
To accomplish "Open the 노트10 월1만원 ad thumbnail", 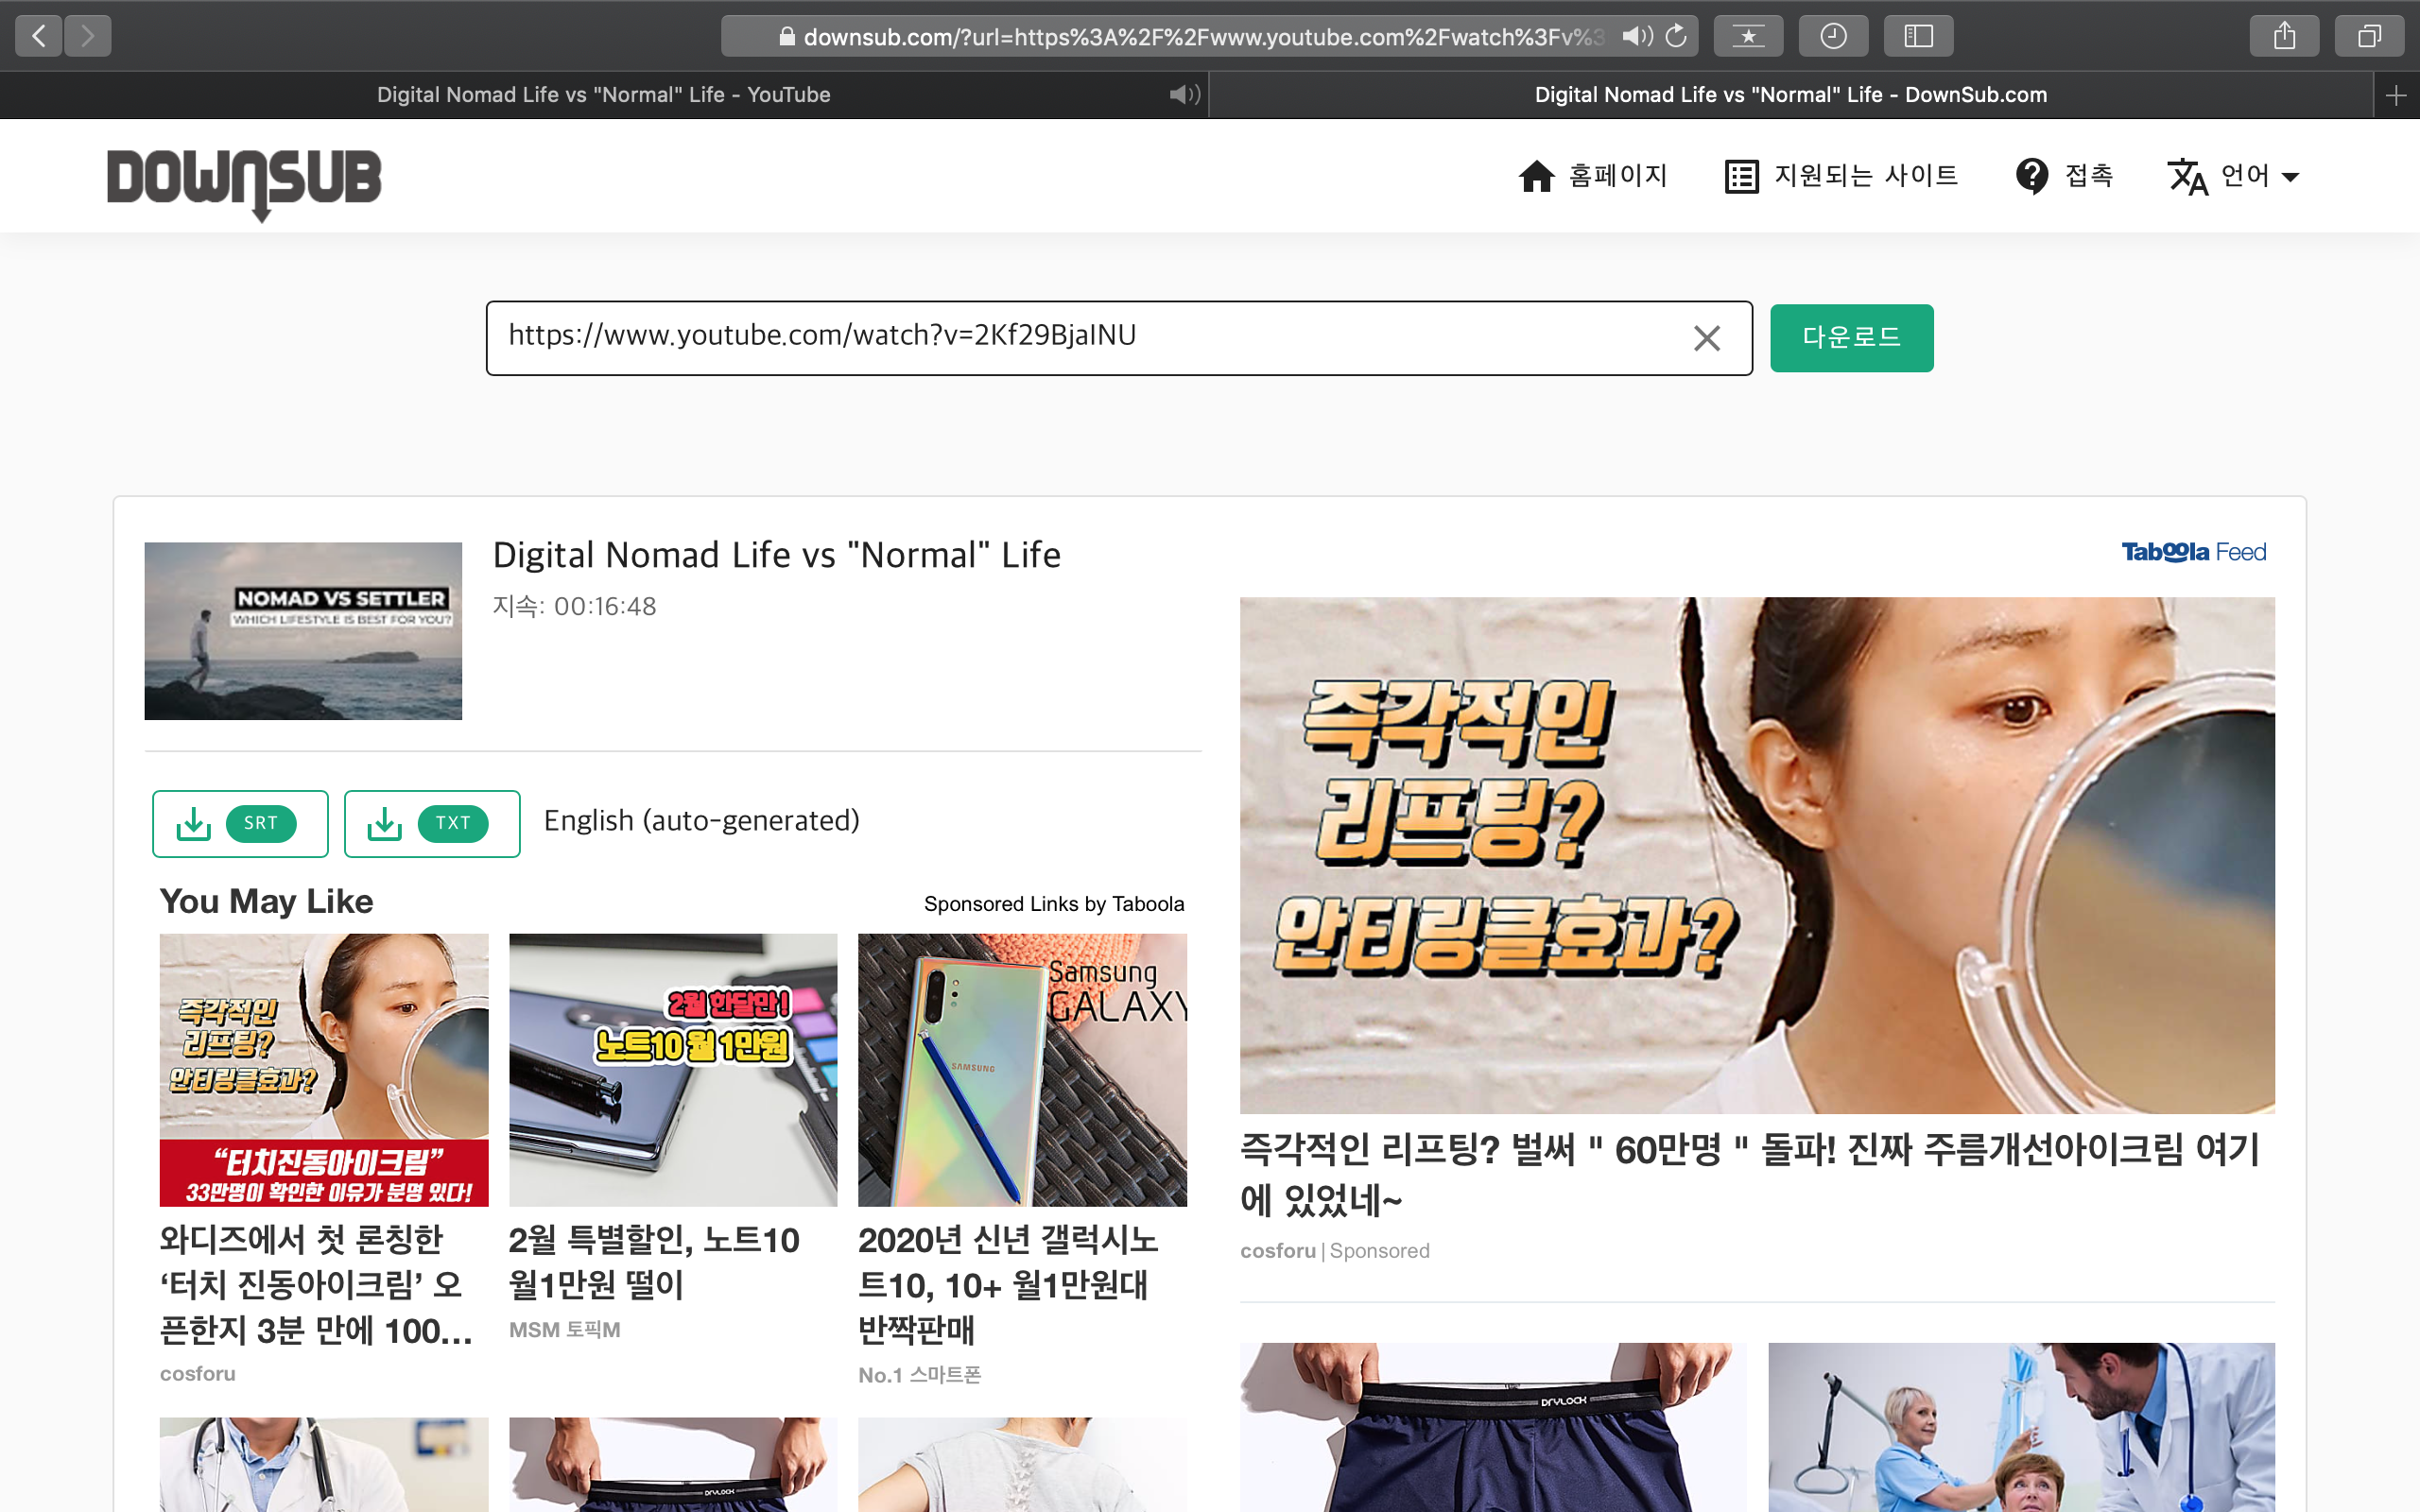I will coord(673,1070).
